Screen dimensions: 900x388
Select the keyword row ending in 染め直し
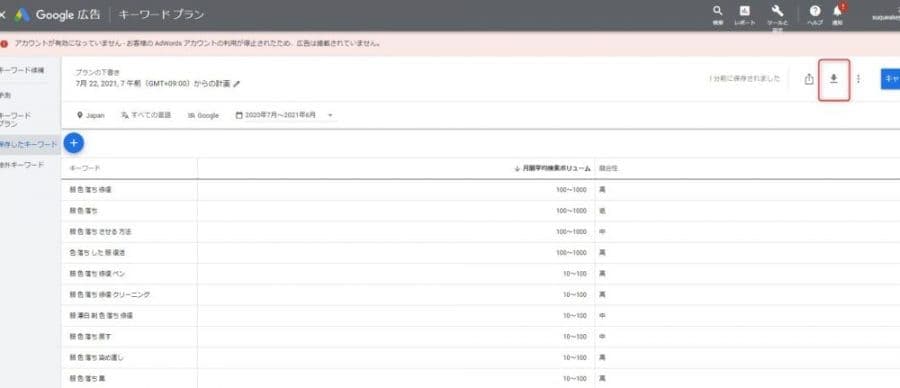(x=480, y=358)
